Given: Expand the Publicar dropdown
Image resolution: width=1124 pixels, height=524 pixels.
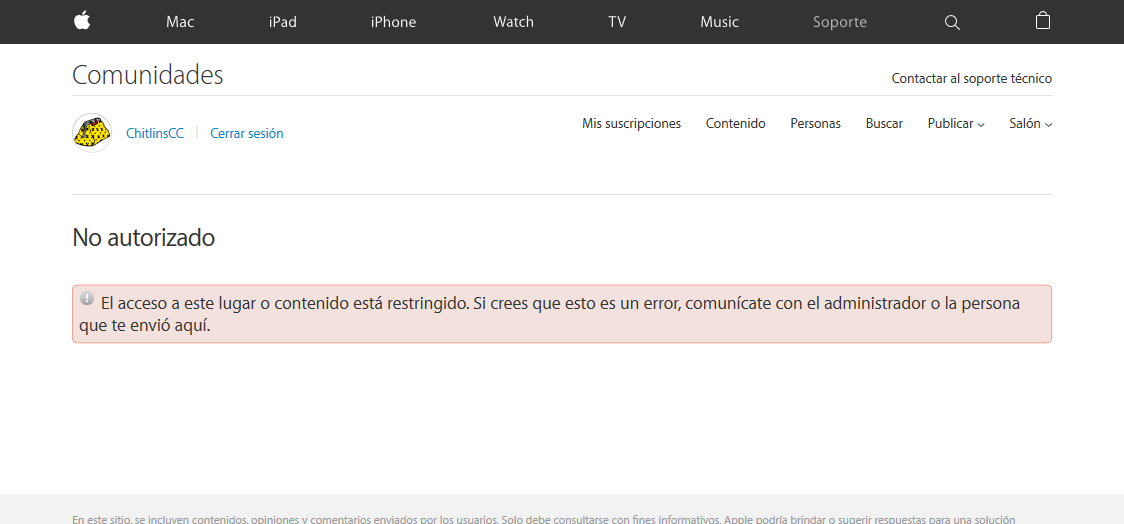Looking at the screenshot, I should pos(956,123).
